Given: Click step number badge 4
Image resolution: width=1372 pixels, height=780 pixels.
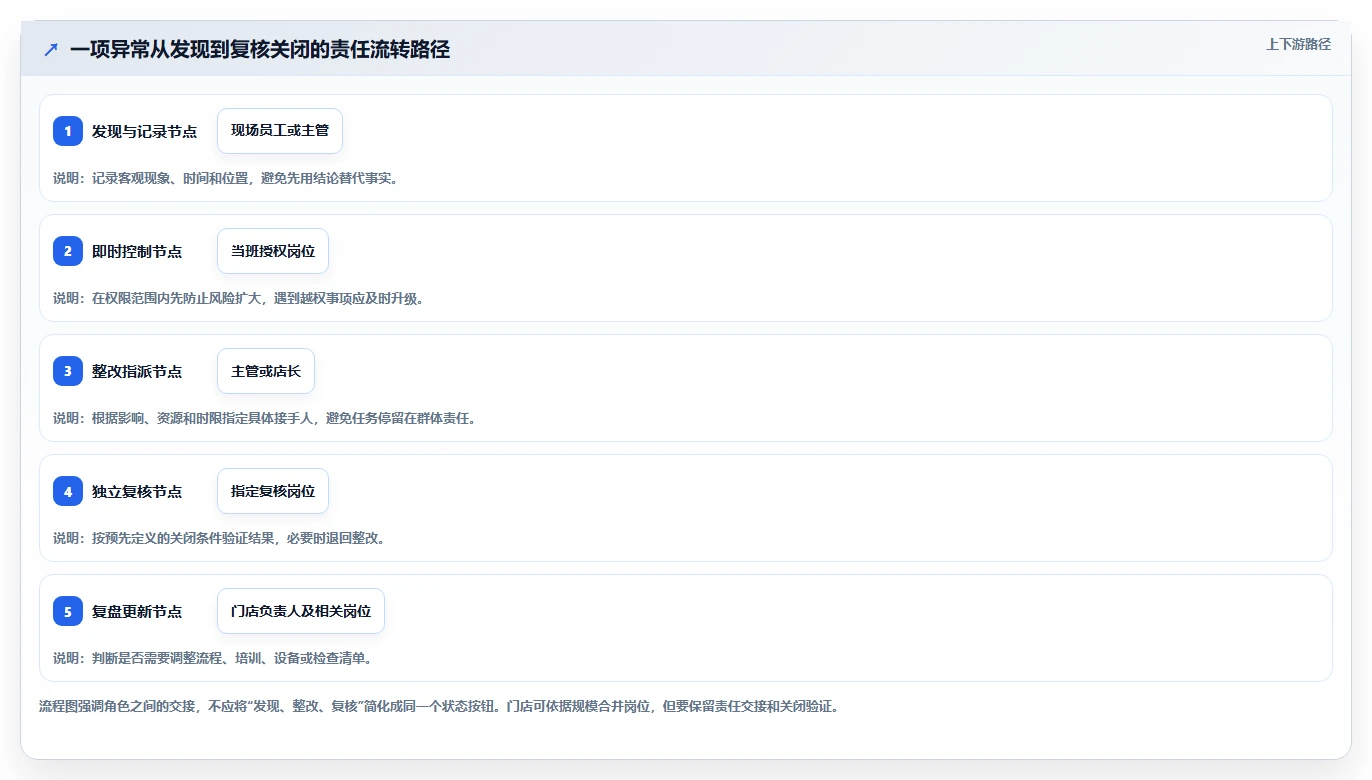Looking at the screenshot, I should pos(68,491).
